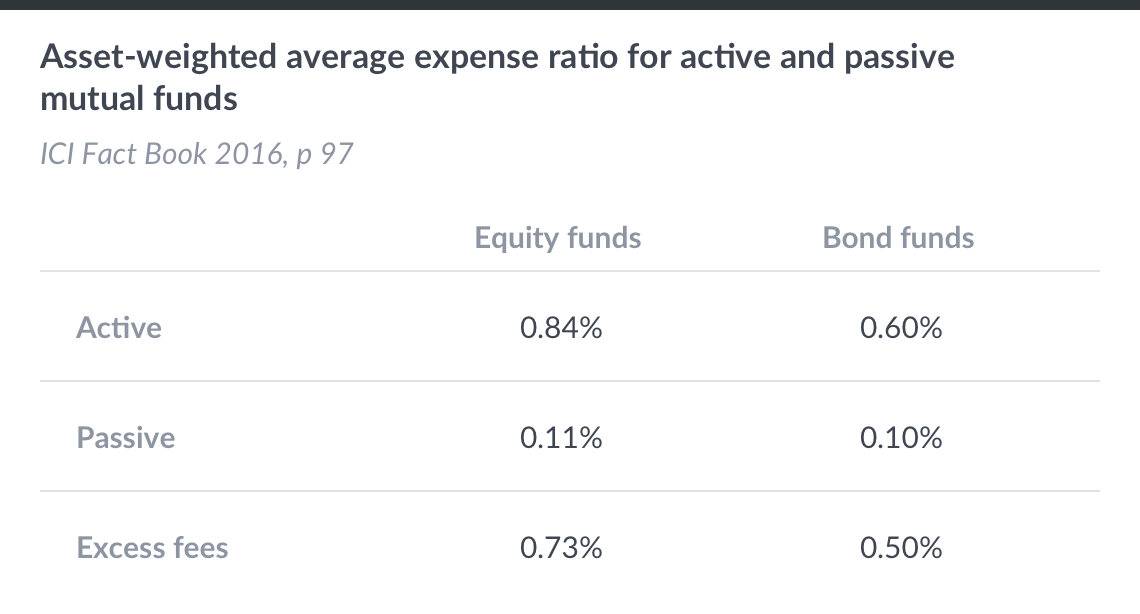Image resolution: width=1140 pixels, height=614 pixels.
Task: Click the 'p 97' page reference
Action: 325,155
